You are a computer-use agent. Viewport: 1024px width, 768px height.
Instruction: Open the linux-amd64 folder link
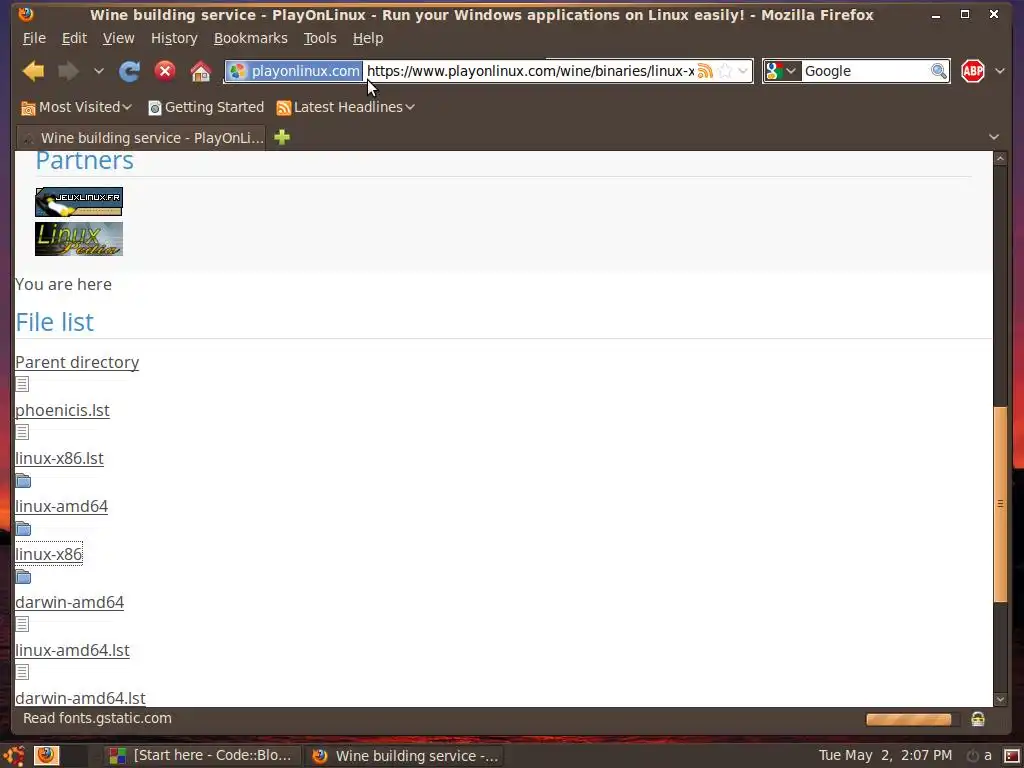pyautogui.click(x=61, y=506)
